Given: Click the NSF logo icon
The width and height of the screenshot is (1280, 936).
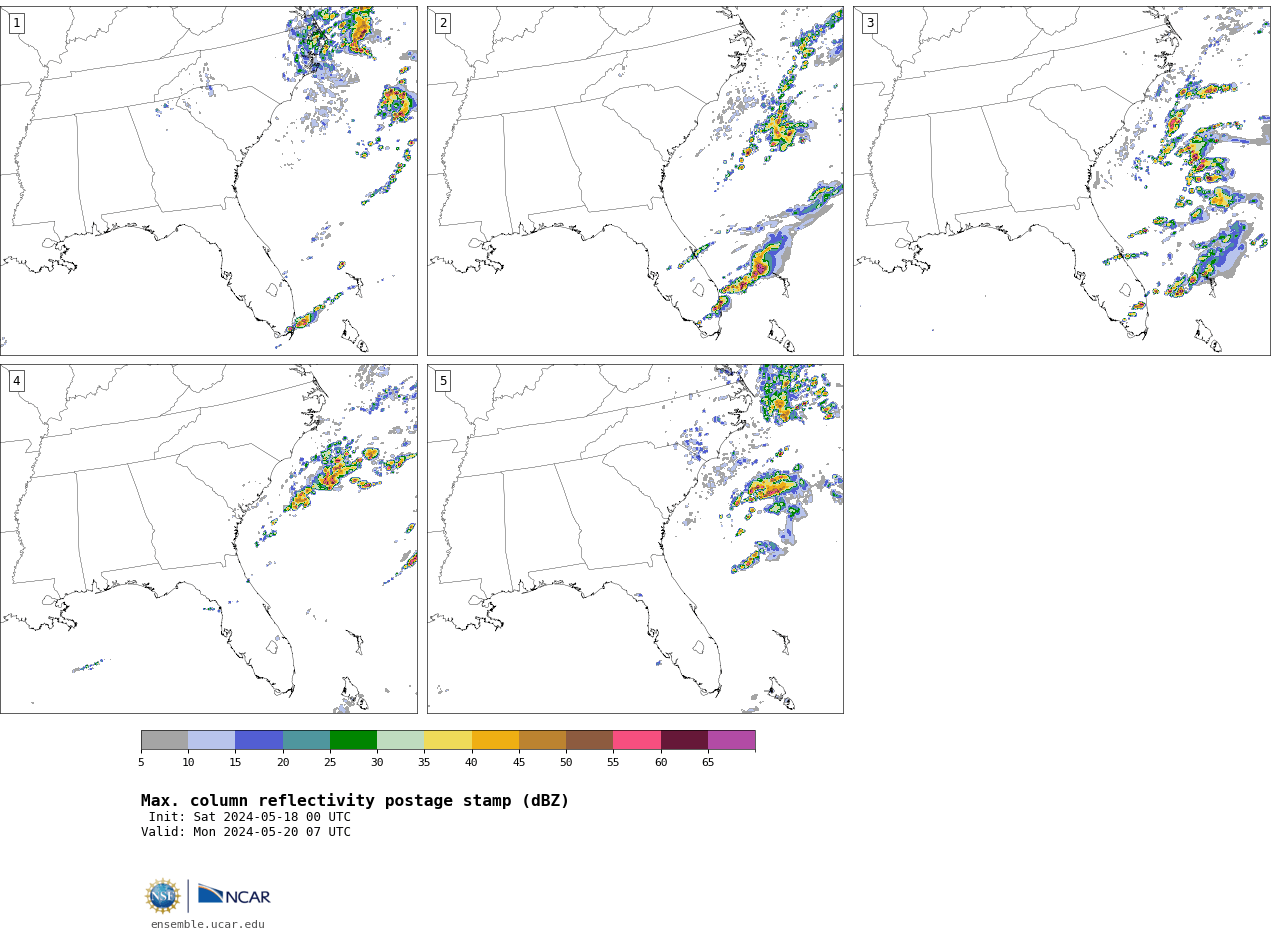Looking at the screenshot, I should click(x=163, y=896).
